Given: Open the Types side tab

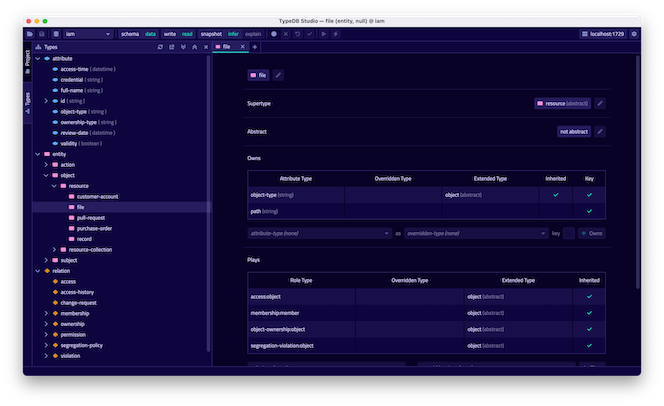Looking at the screenshot, I should click(28, 103).
